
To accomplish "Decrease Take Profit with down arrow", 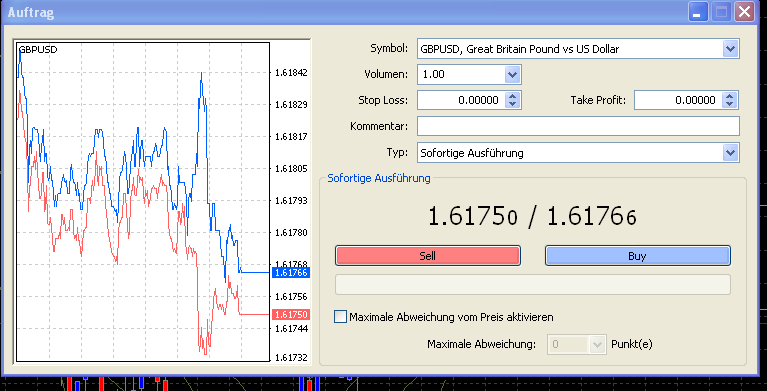I will tap(729, 104).
